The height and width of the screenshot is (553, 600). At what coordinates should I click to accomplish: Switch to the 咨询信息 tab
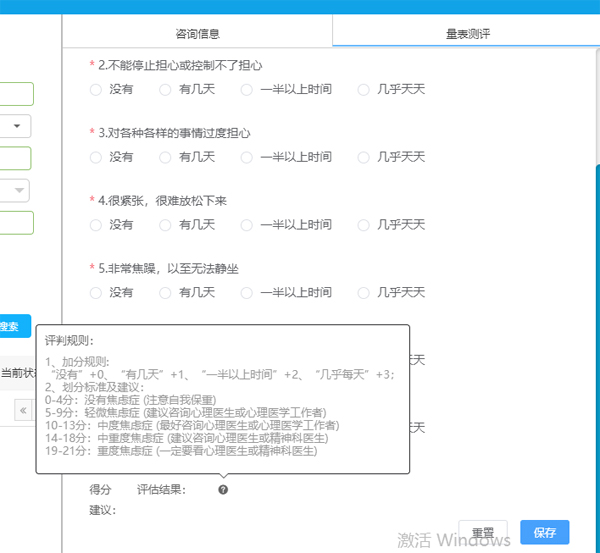tap(197, 34)
